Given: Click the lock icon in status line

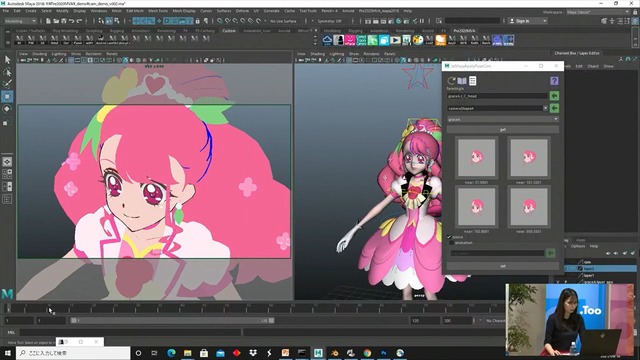Looking at the screenshot, I should [x=198, y=21].
